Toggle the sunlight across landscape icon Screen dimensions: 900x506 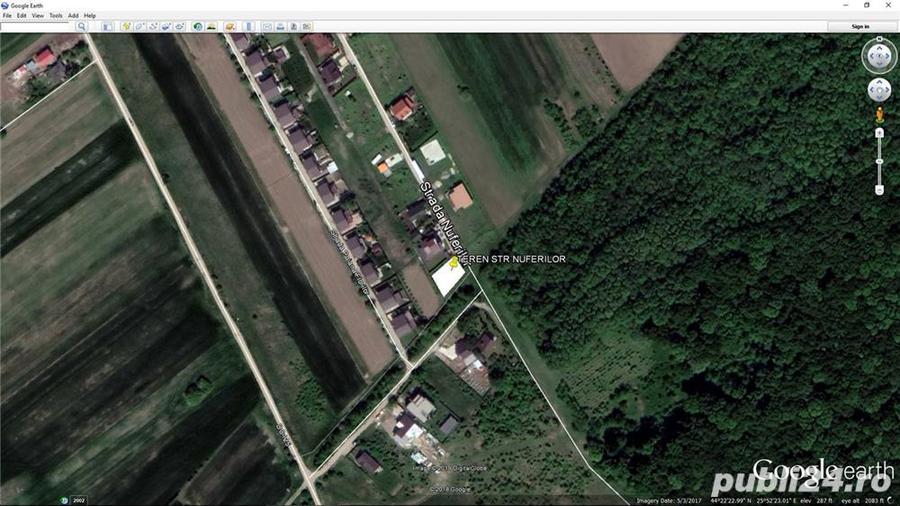[x=211, y=26]
